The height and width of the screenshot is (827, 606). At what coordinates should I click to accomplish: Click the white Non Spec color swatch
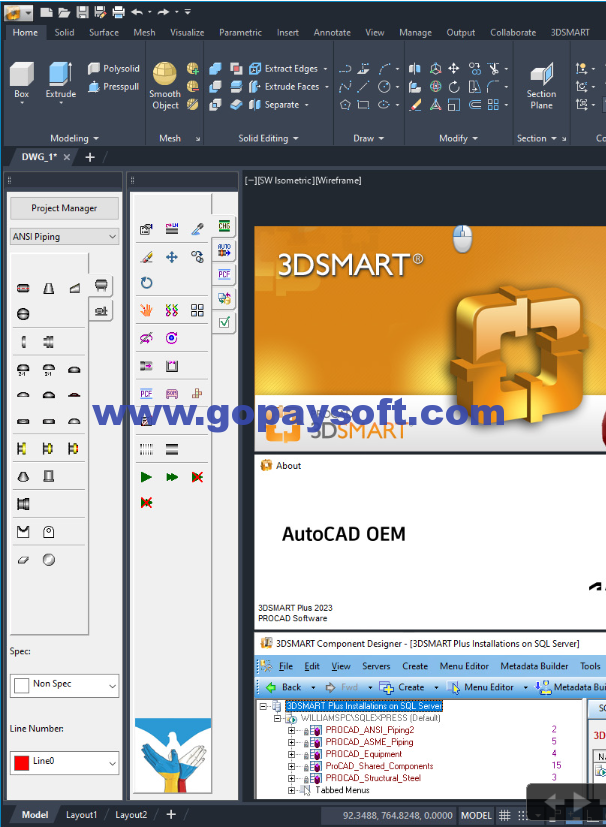pyautogui.click(x=22, y=686)
